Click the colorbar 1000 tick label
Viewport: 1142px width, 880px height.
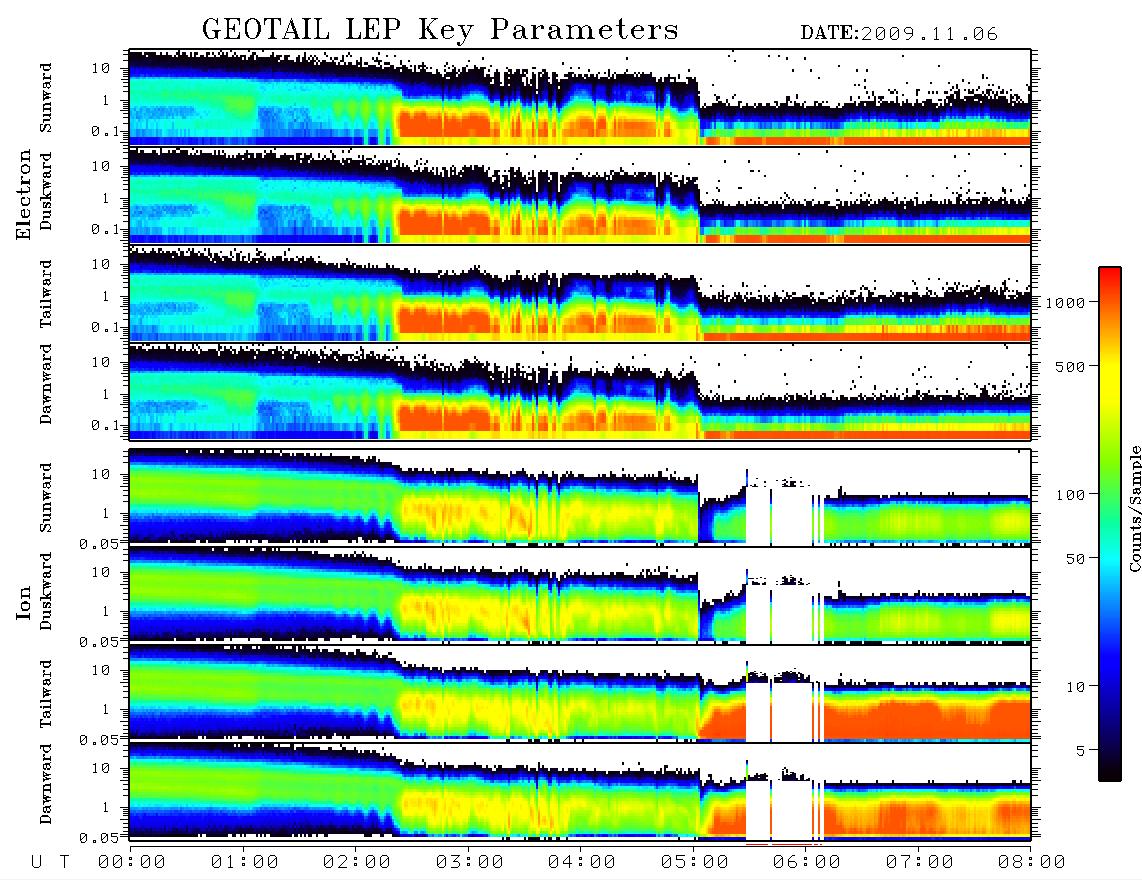pyautogui.click(x=1066, y=302)
